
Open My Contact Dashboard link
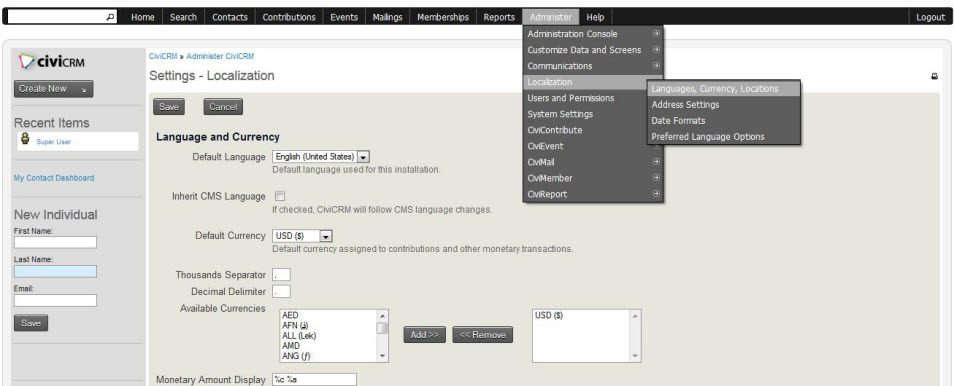point(54,178)
